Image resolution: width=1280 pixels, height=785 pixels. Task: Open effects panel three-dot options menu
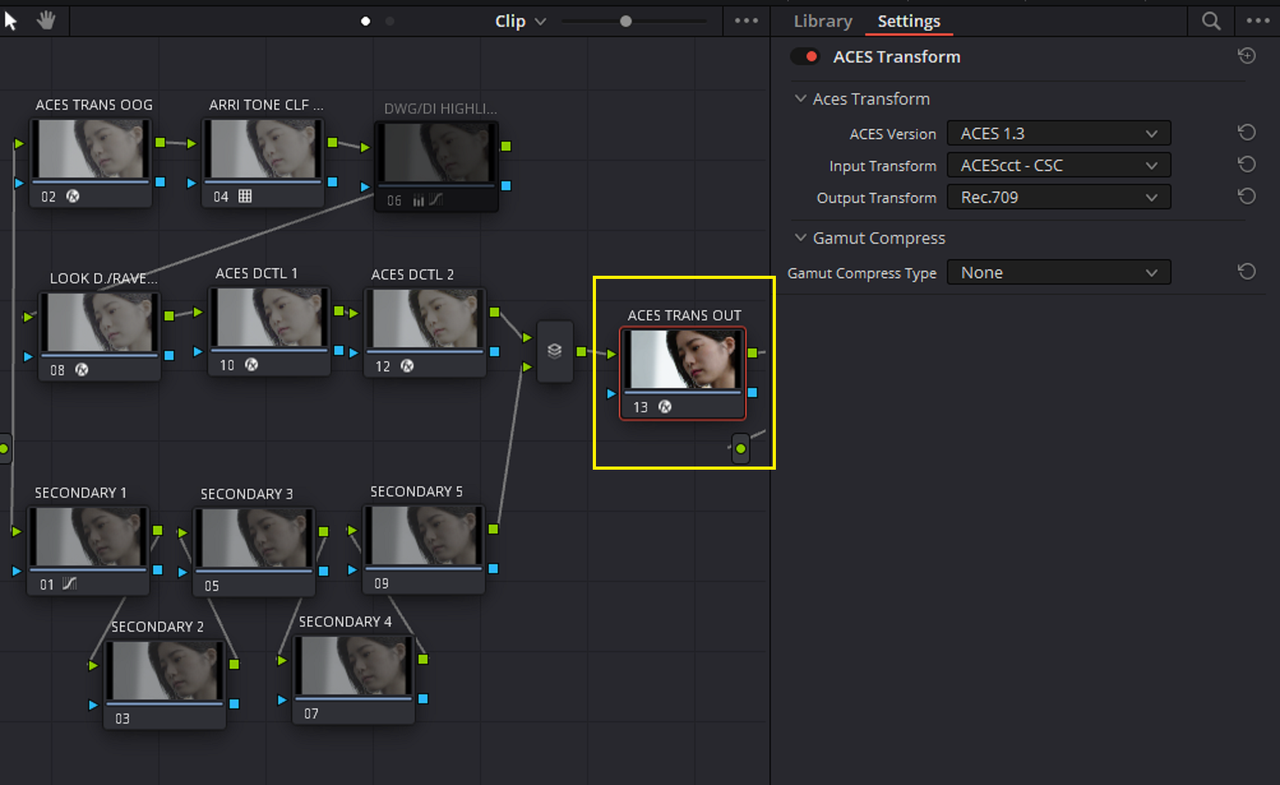(1257, 21)
